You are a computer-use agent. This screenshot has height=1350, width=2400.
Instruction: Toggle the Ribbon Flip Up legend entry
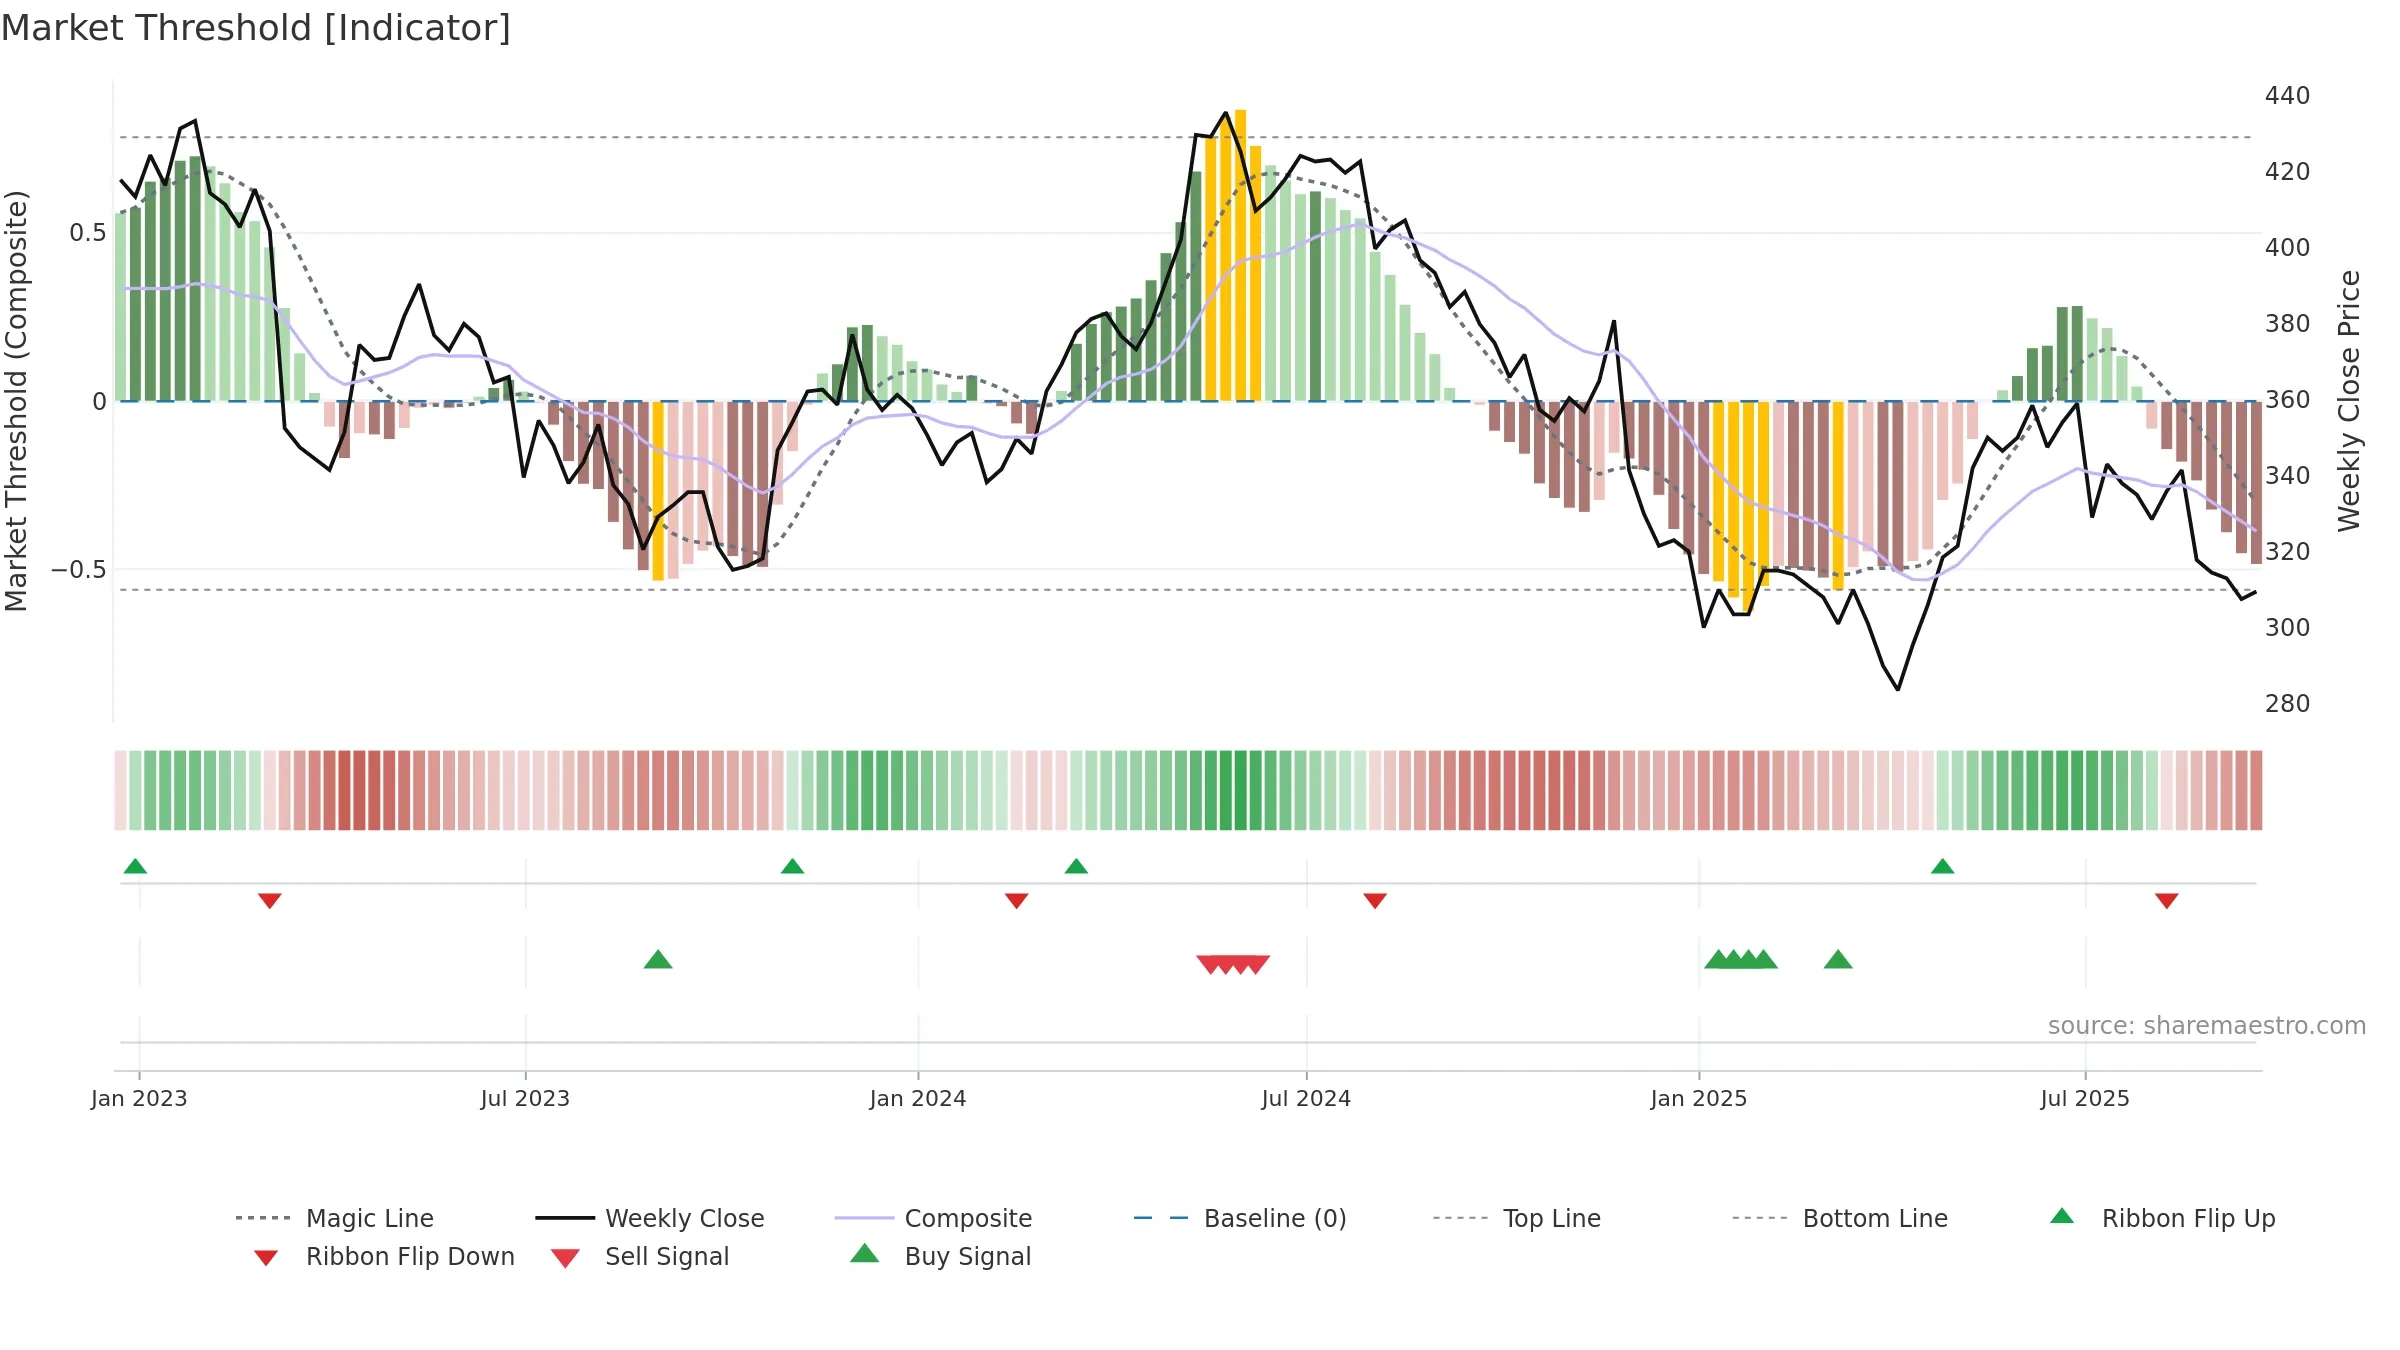[2162, 1218]
